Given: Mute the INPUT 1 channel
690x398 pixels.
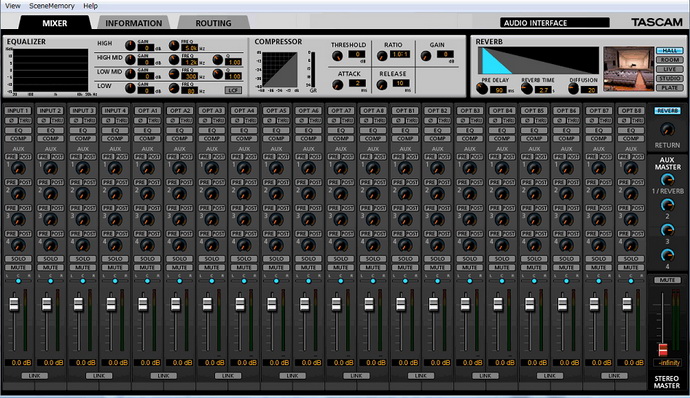Looking at the screenshot, I should (x=18, y=267).
